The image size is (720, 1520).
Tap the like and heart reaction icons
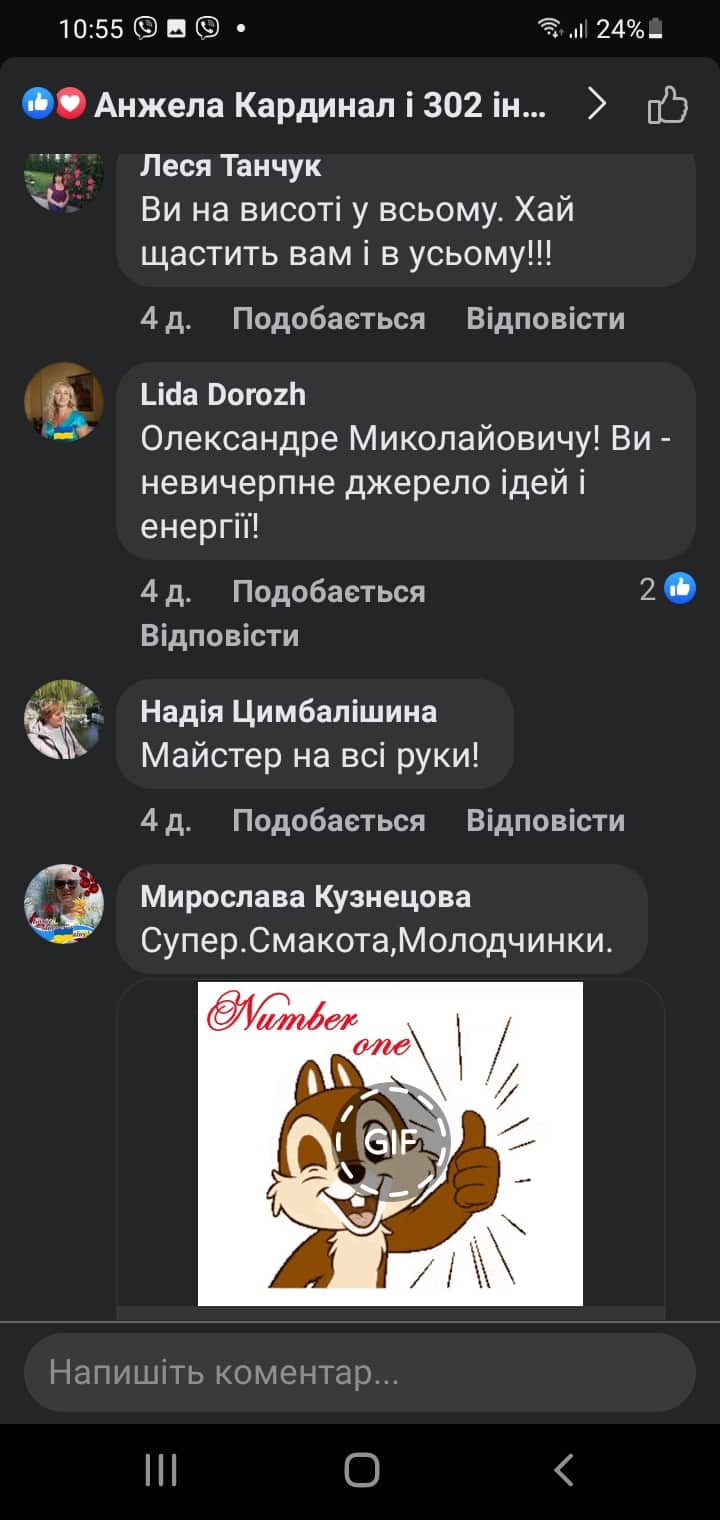click(54, 104)
